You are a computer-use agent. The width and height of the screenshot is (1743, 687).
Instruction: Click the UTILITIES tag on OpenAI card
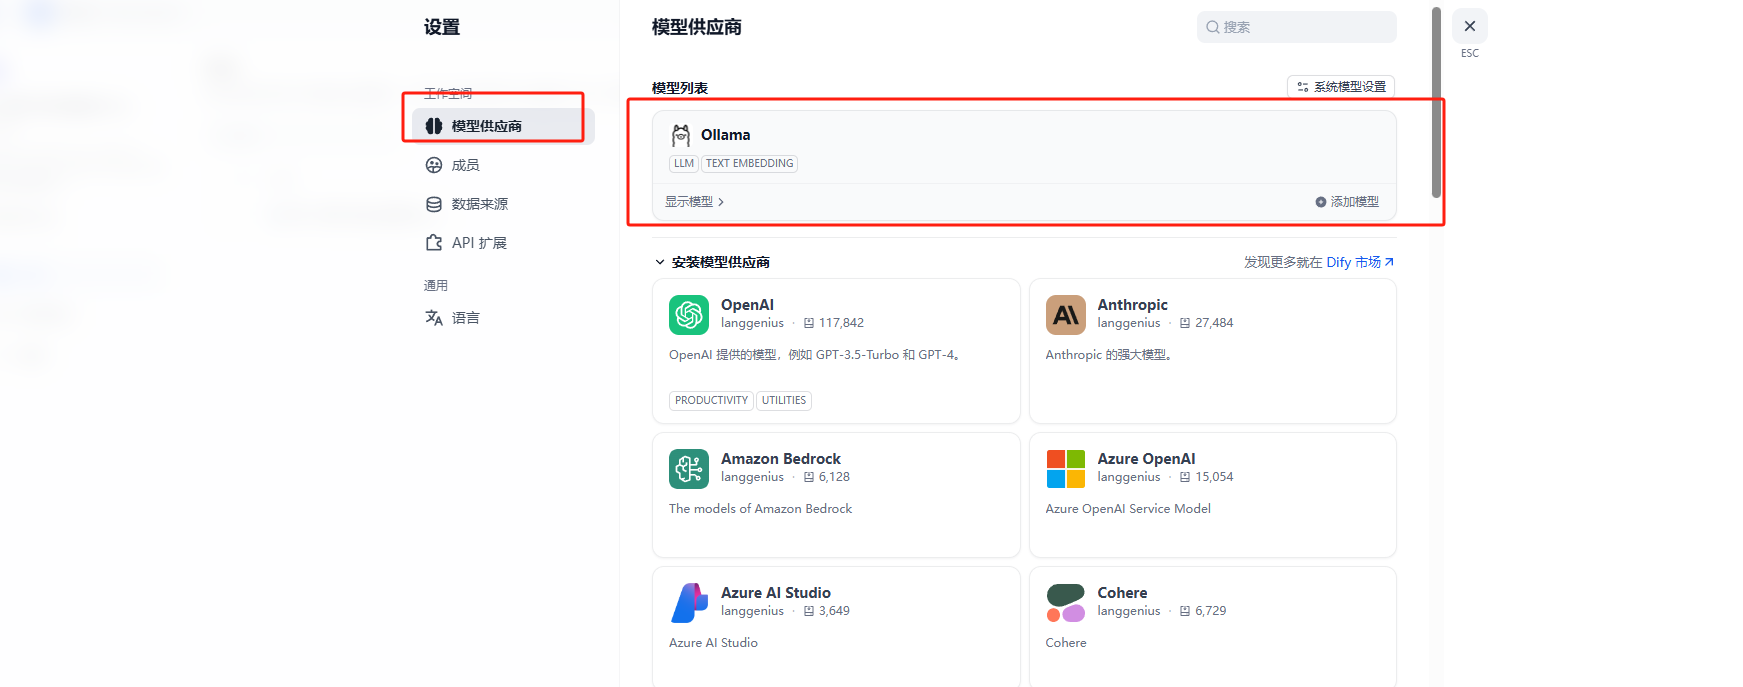click(x=784, y=401)
